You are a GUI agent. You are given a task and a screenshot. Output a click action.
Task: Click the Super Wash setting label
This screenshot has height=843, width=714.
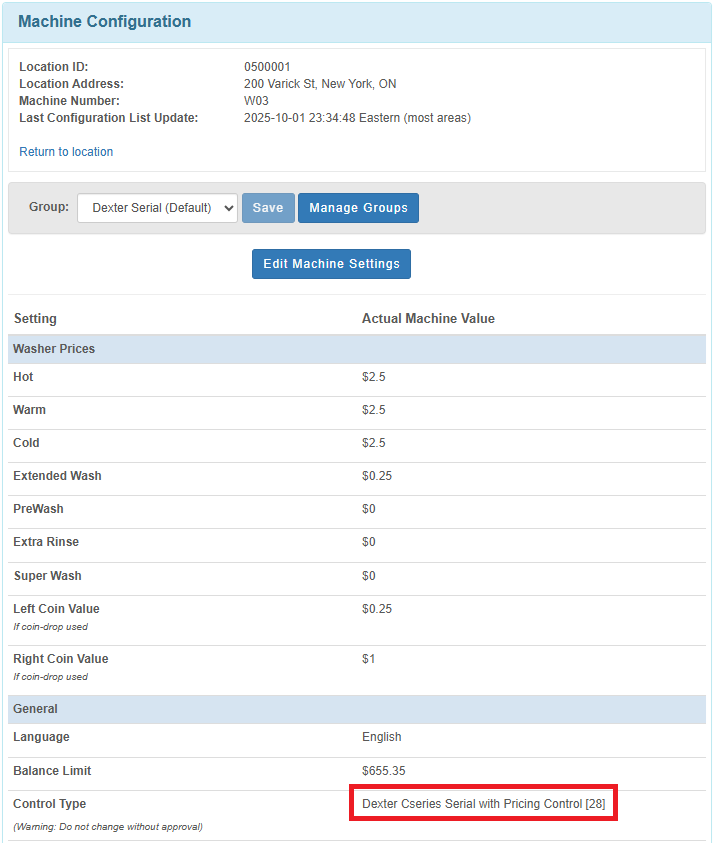[x=47, y=576]
